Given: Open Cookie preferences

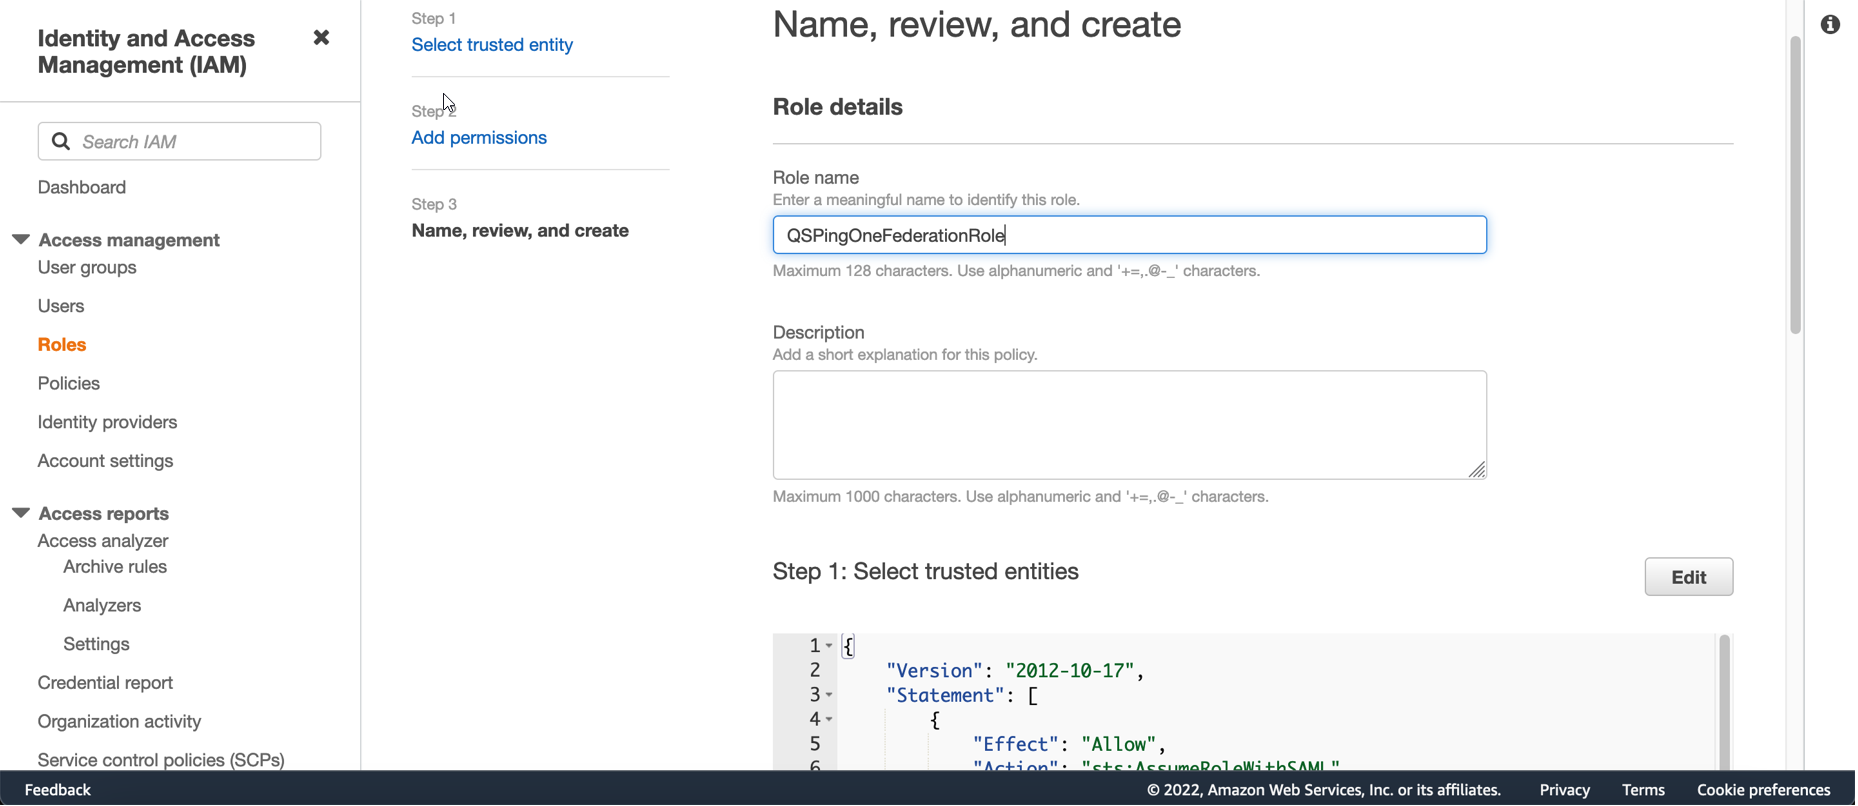Looking at the screenshot, I should pos(1765,790).
